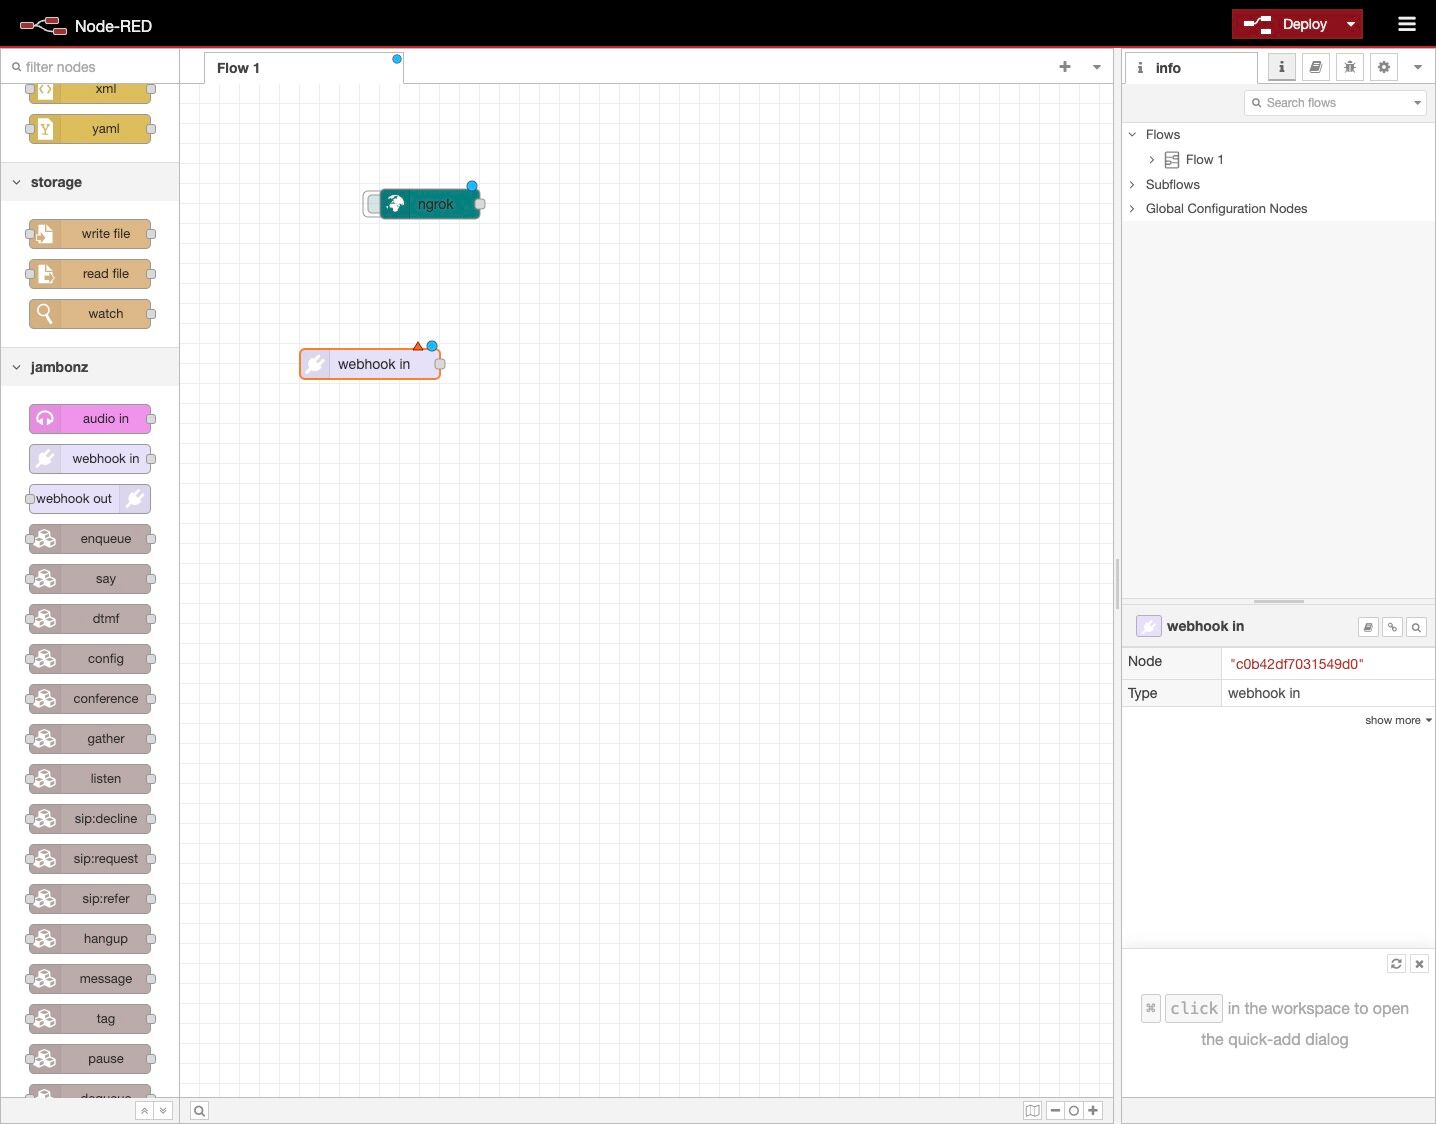The image size is (1436, 1124).
Task: Collapse the Flows tree section
Action: tap(1132, 134)
